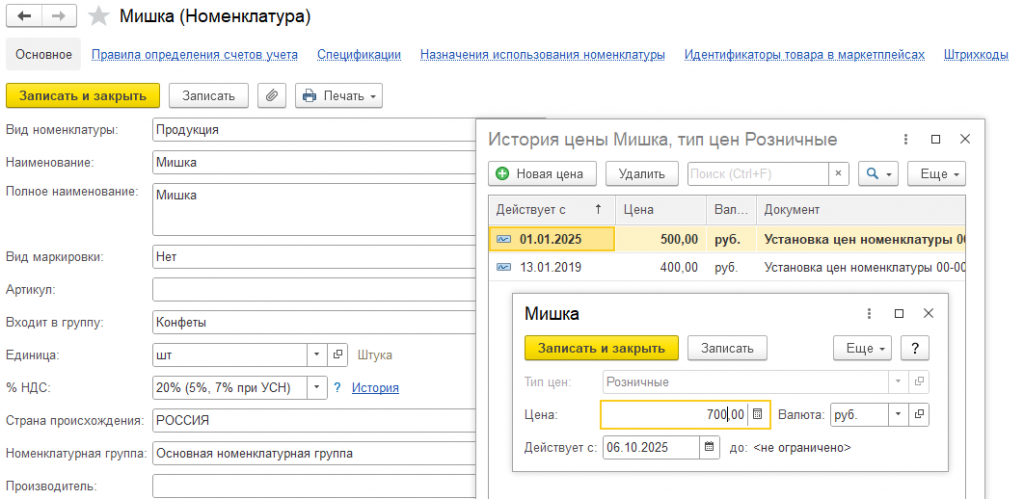Screen dimensions: 1024x499
Task: Open the Единица open-form icon
Action: 338,355
